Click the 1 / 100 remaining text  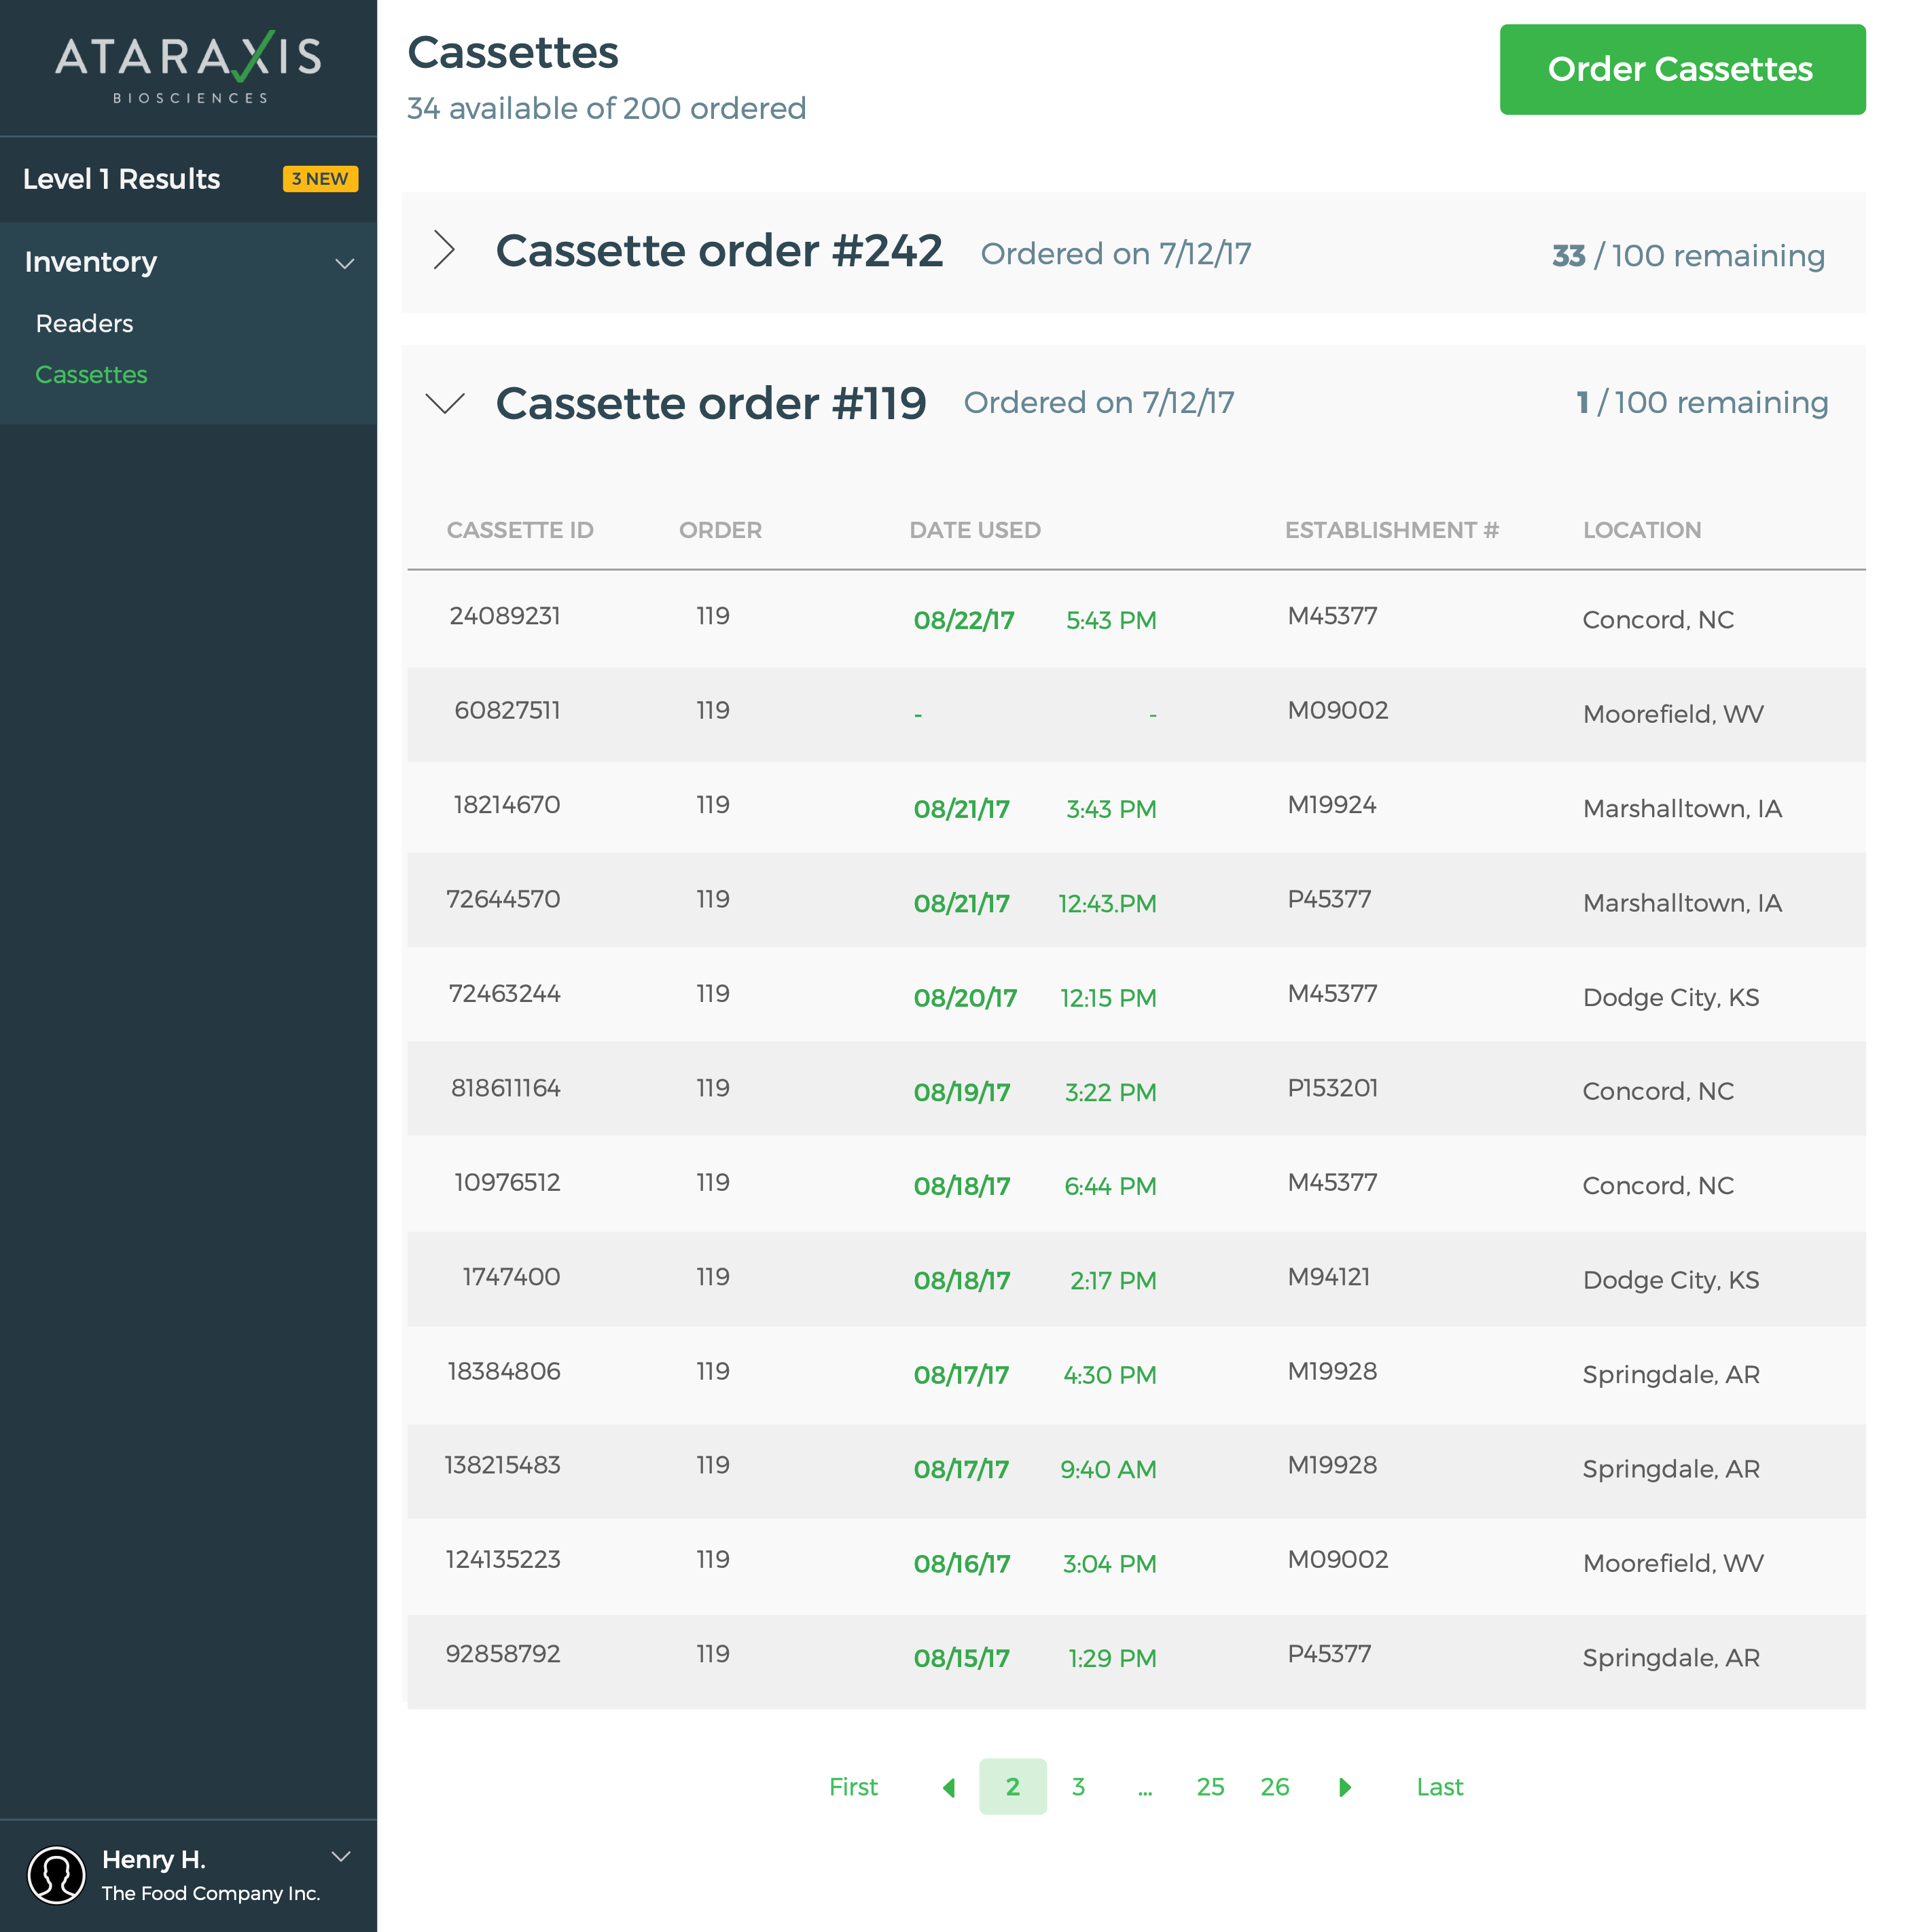[x=1702, y=403]
